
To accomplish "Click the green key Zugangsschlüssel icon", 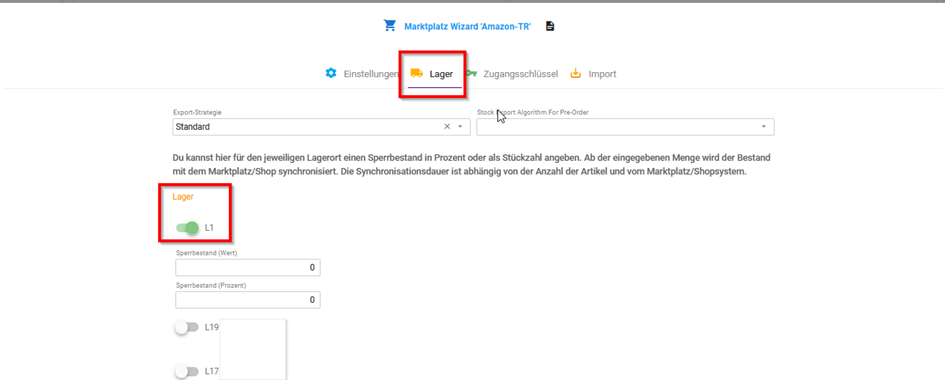I will tap(471, 73).
